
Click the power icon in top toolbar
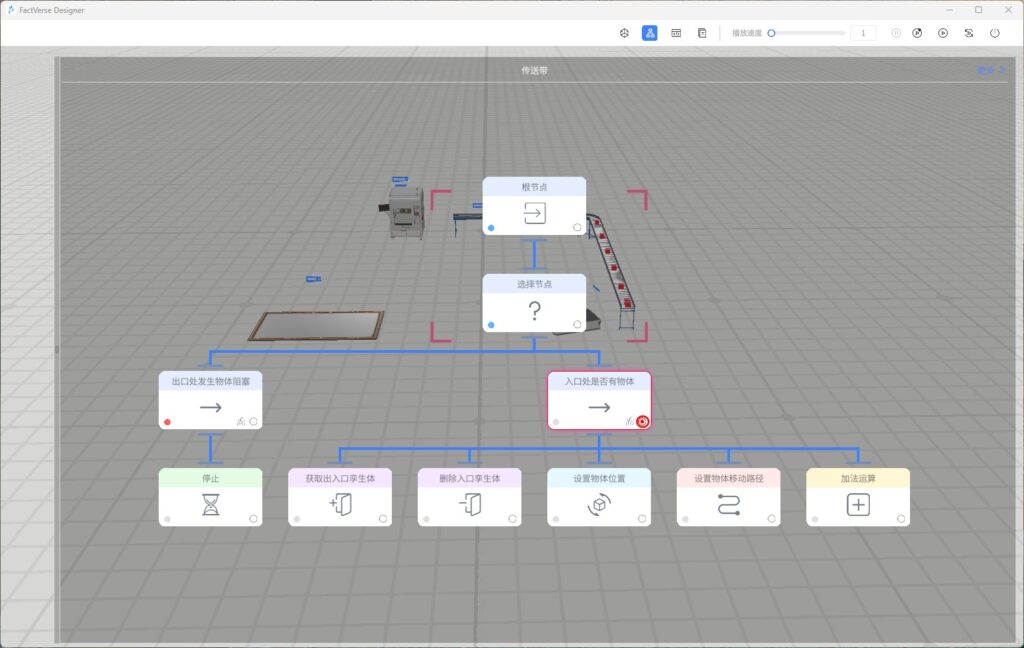pyautogui.click(x=994, y=33)
